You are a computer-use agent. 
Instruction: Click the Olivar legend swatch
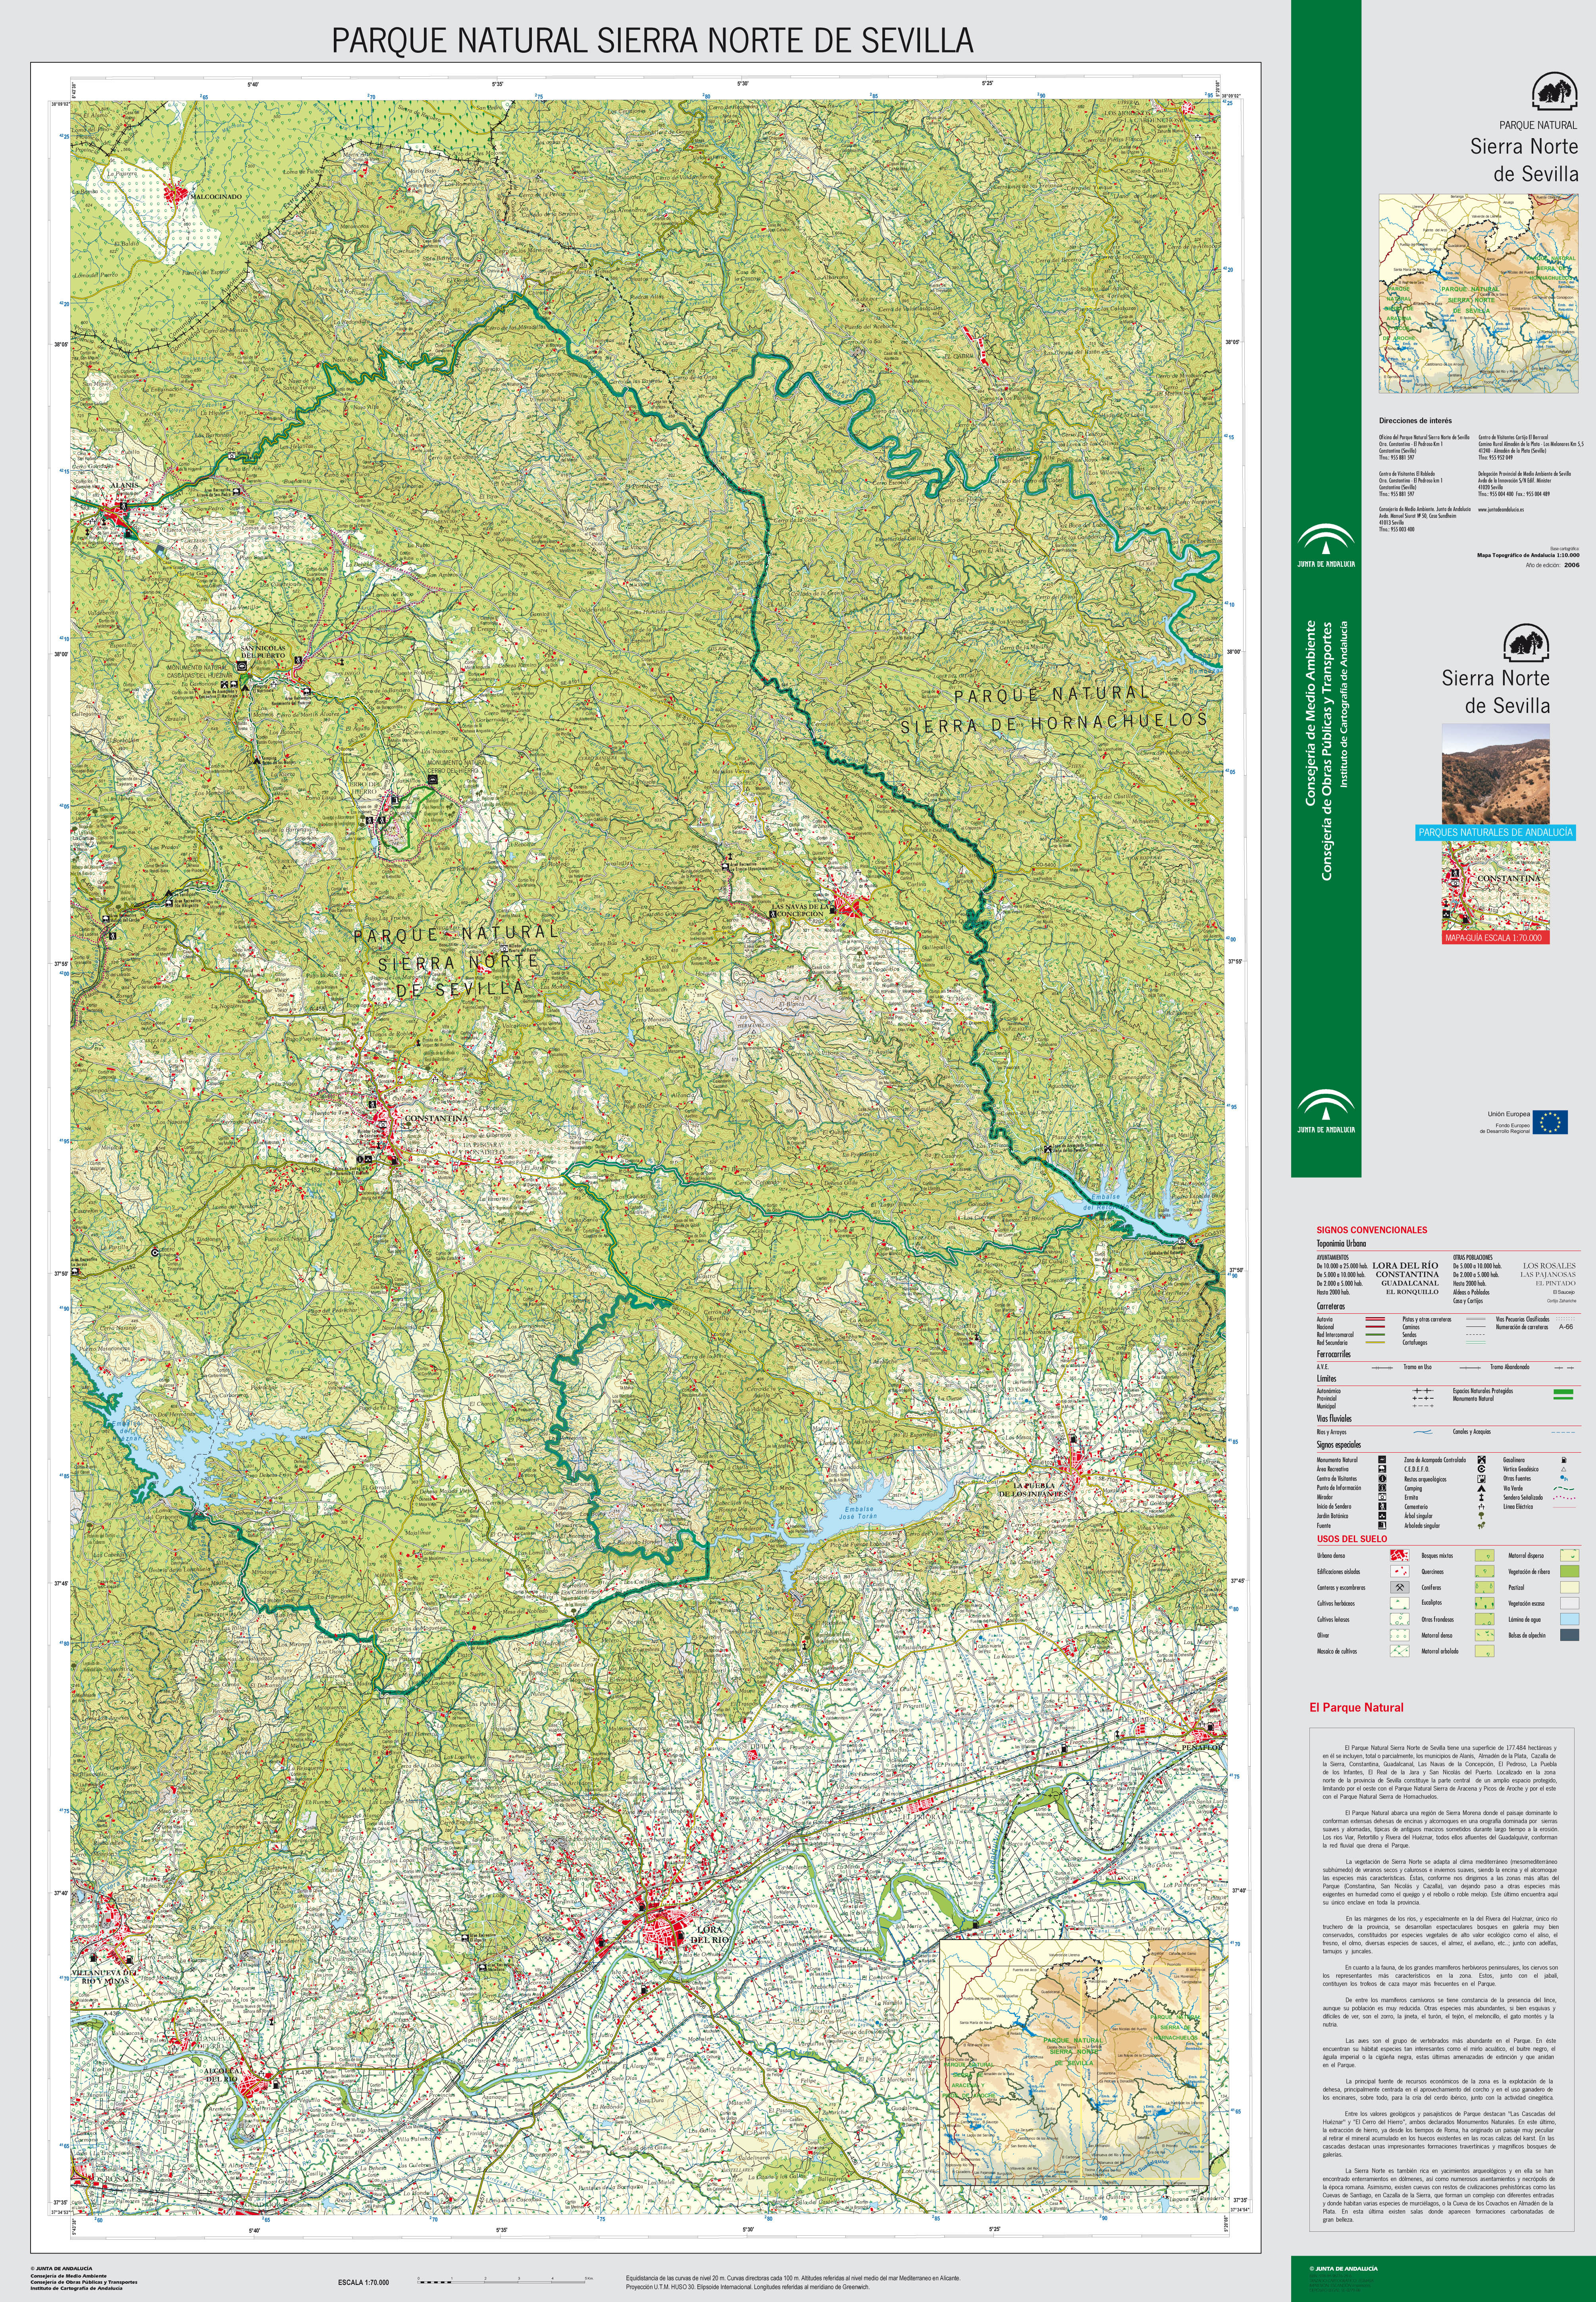[x=1400, y=1635]
